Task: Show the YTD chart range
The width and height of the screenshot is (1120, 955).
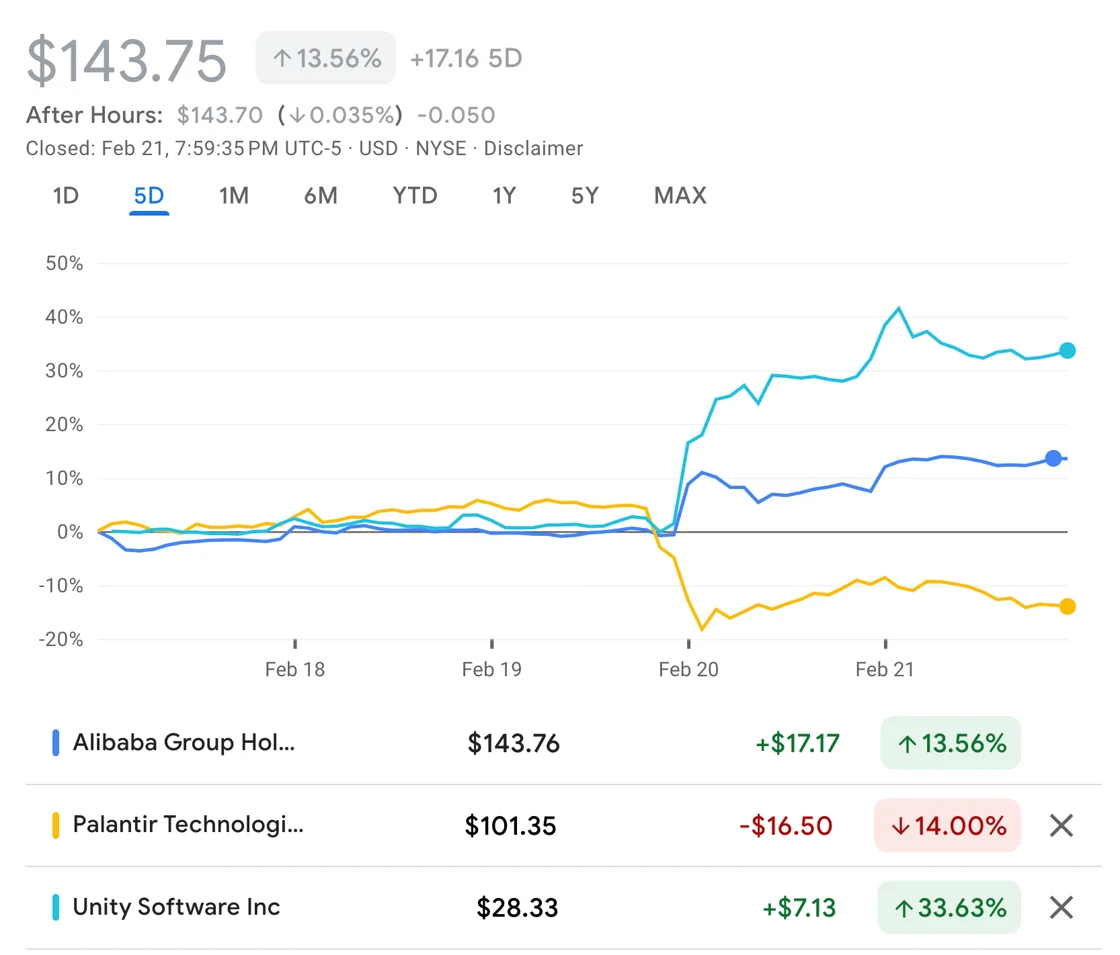Action: 414,195
